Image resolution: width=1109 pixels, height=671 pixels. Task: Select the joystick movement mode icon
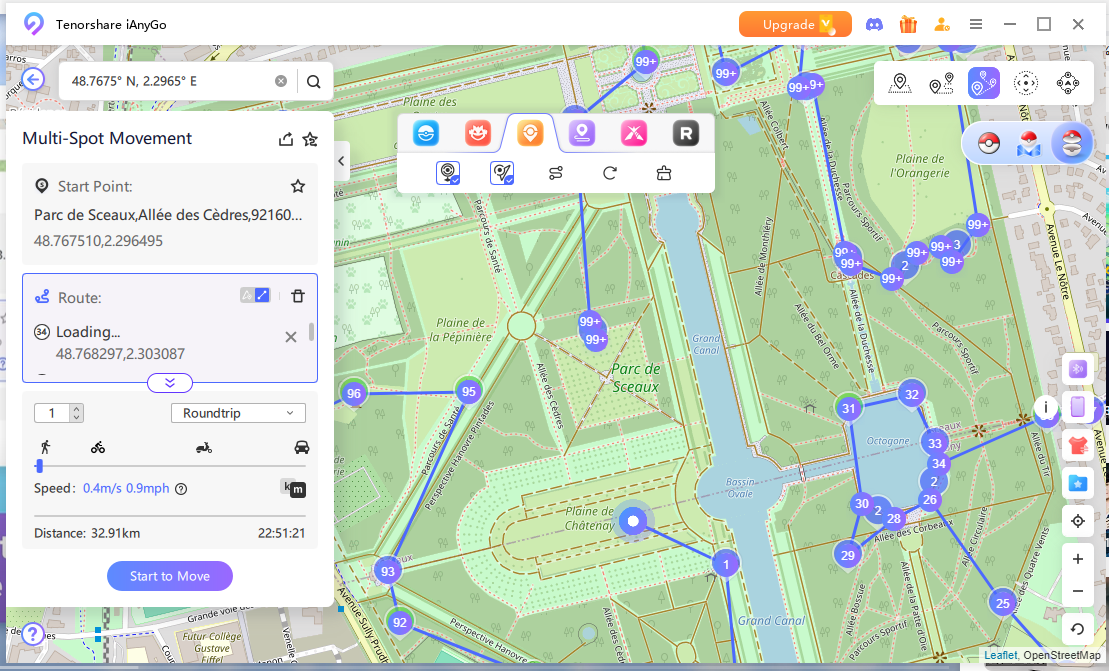click(1026, 83)
